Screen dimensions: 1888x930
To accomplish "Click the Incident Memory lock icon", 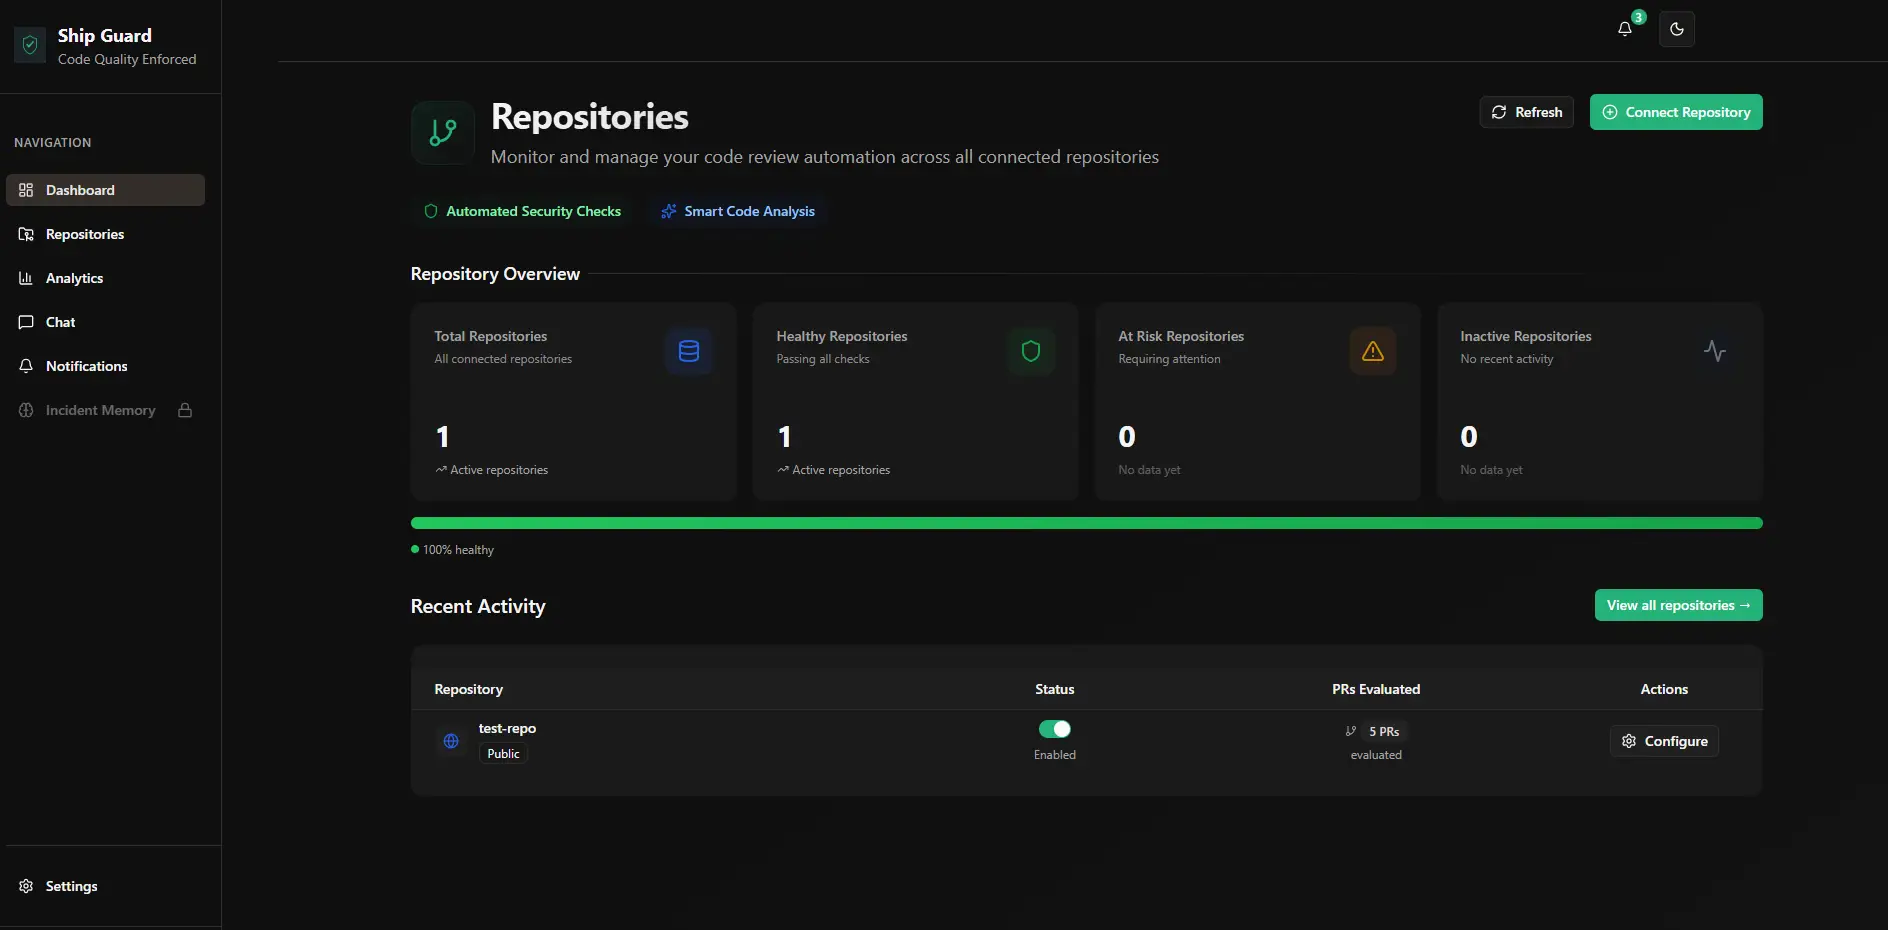I will (185, 410).
